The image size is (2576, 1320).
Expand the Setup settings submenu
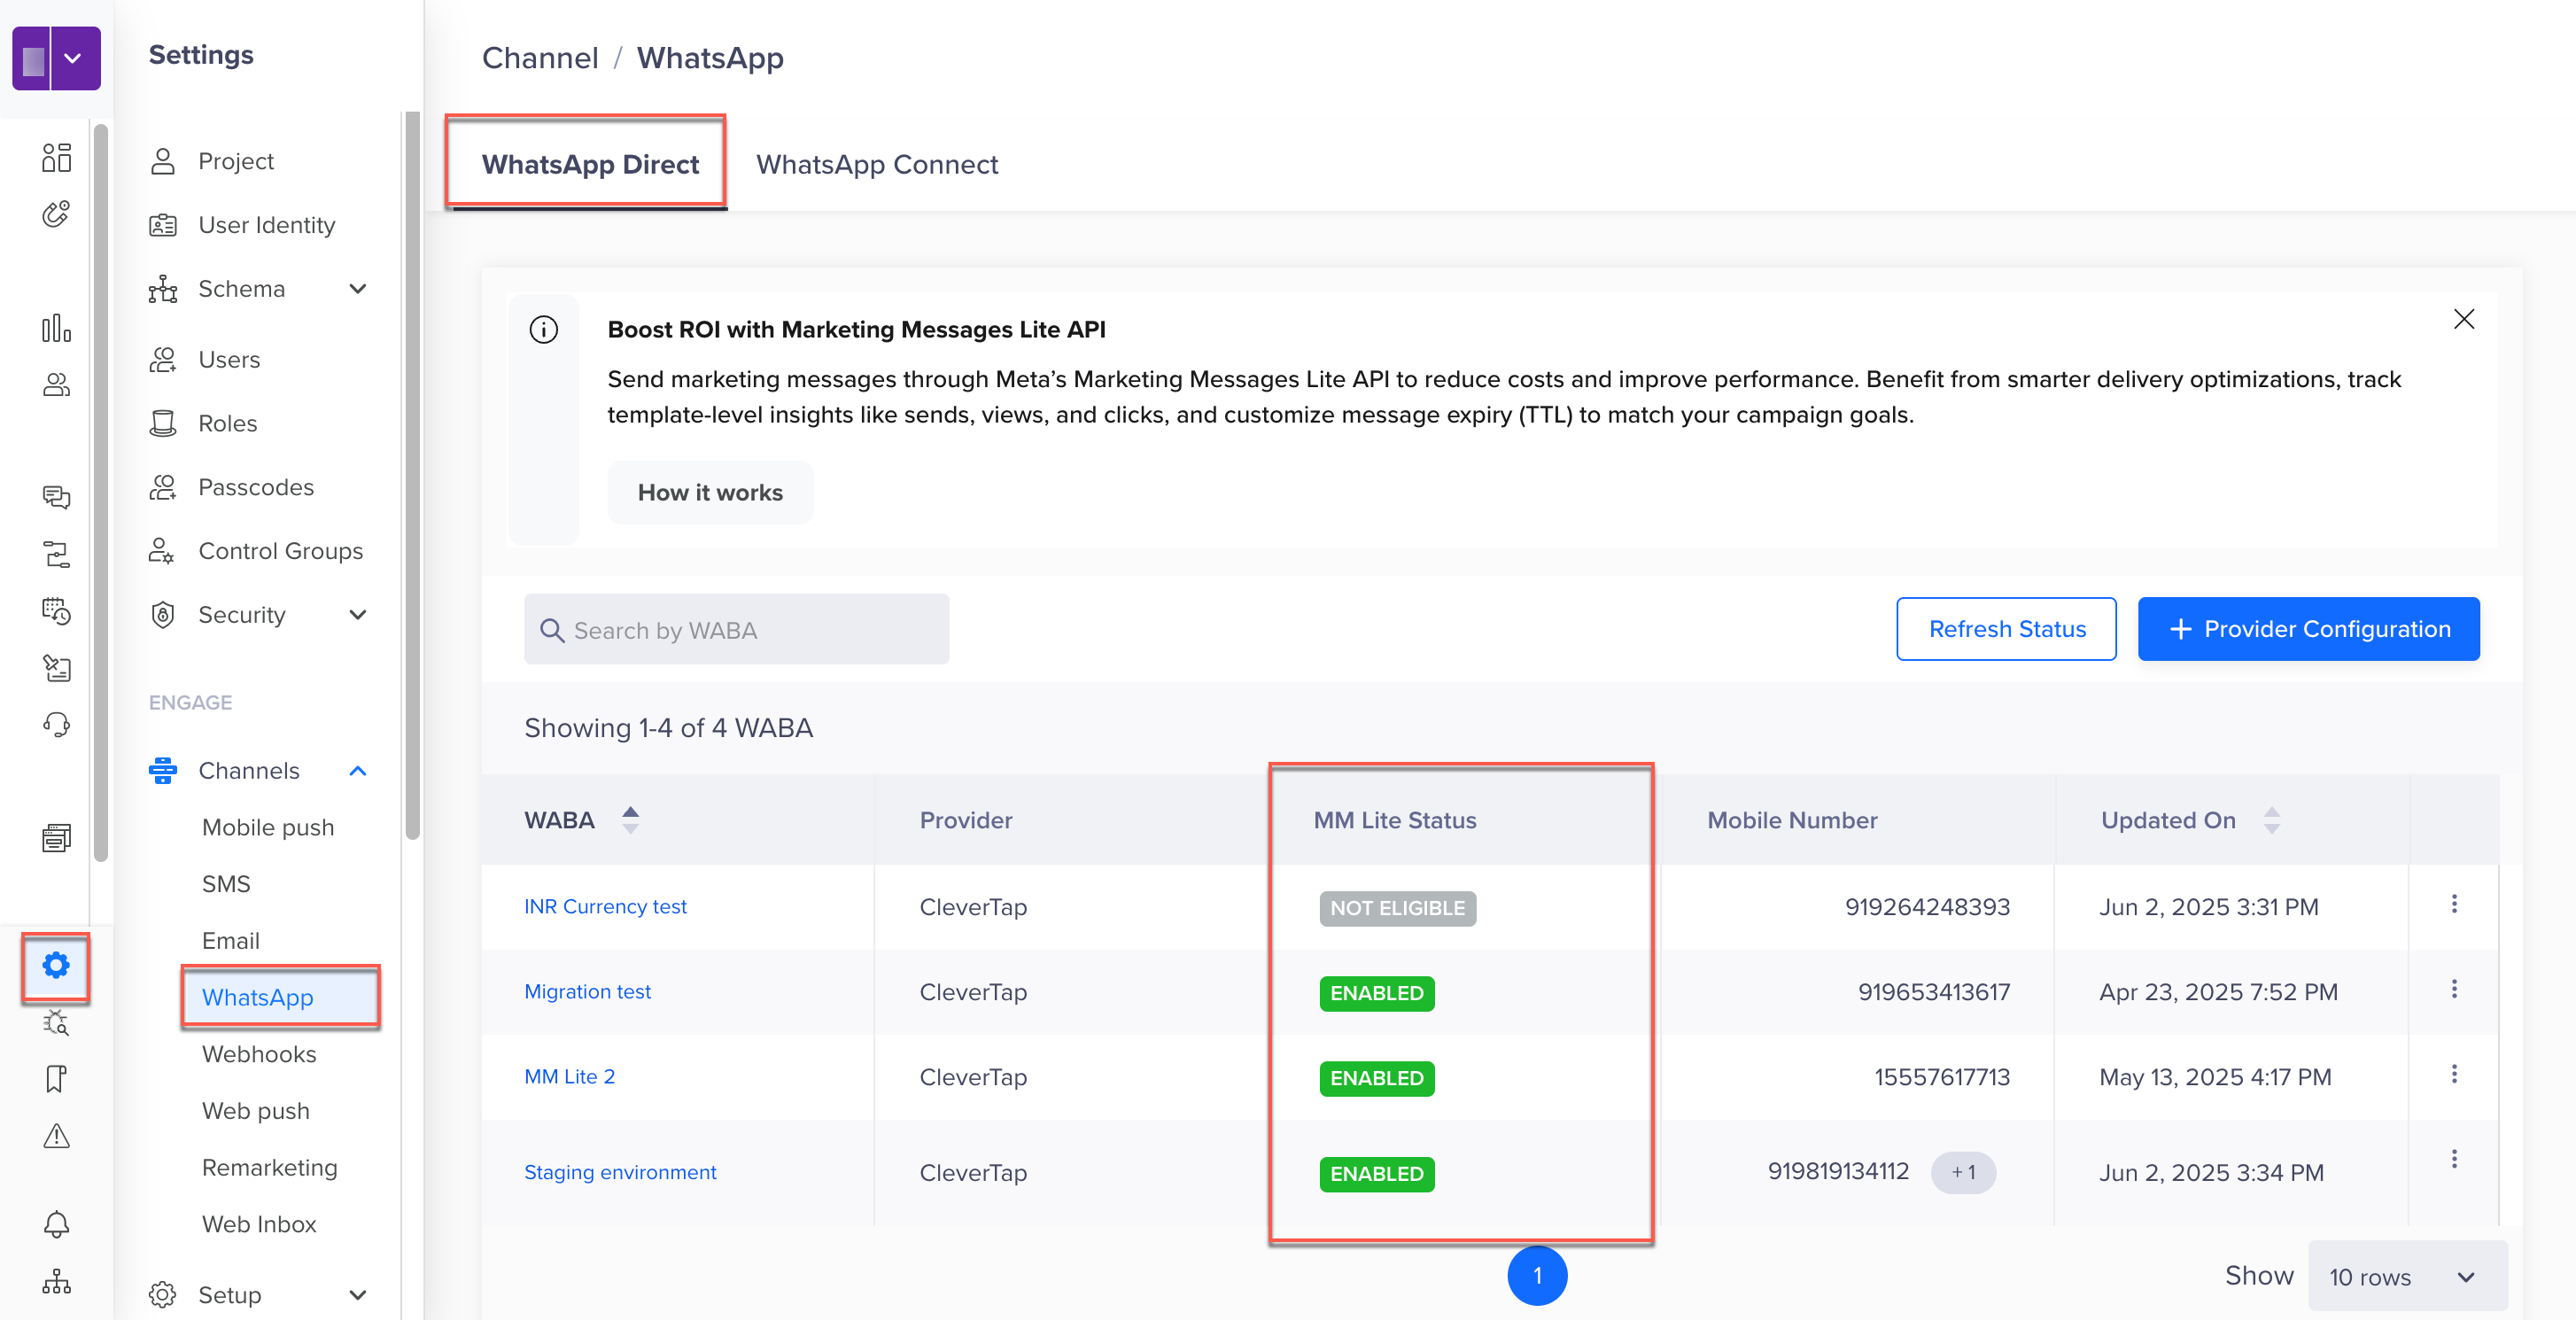click(358, 1295)
